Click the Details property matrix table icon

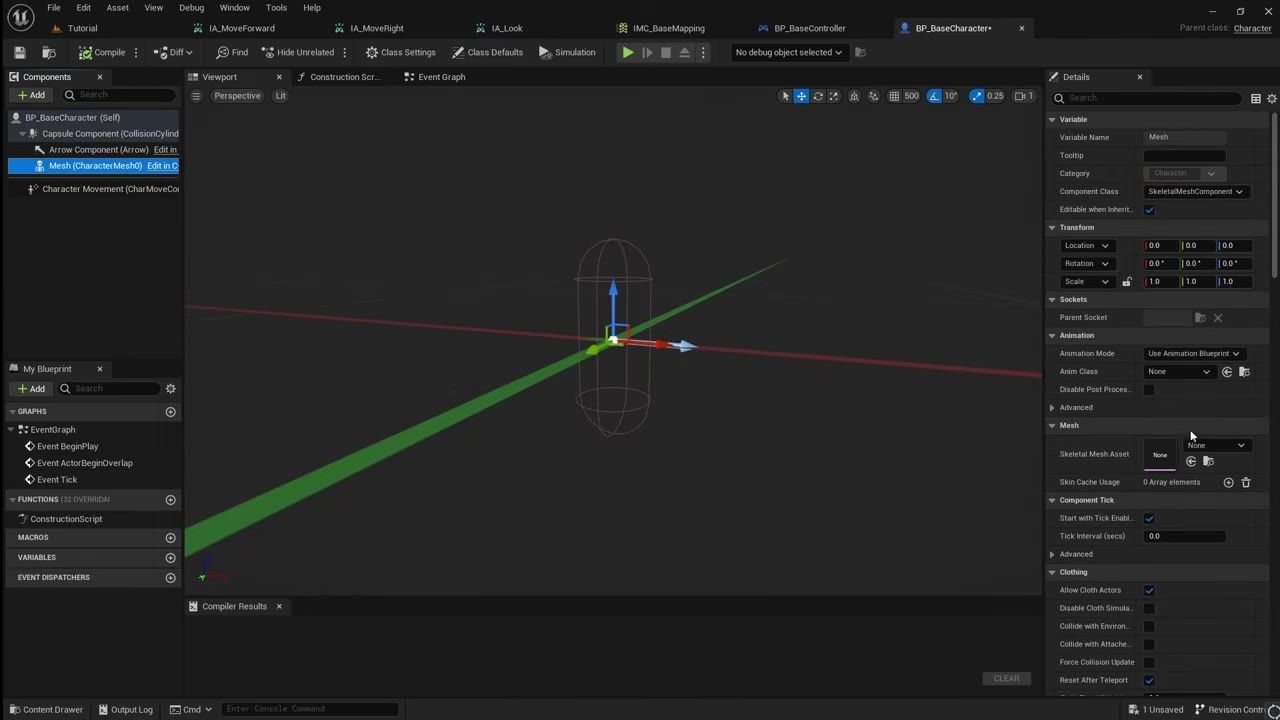click(x=1256, y=98)
